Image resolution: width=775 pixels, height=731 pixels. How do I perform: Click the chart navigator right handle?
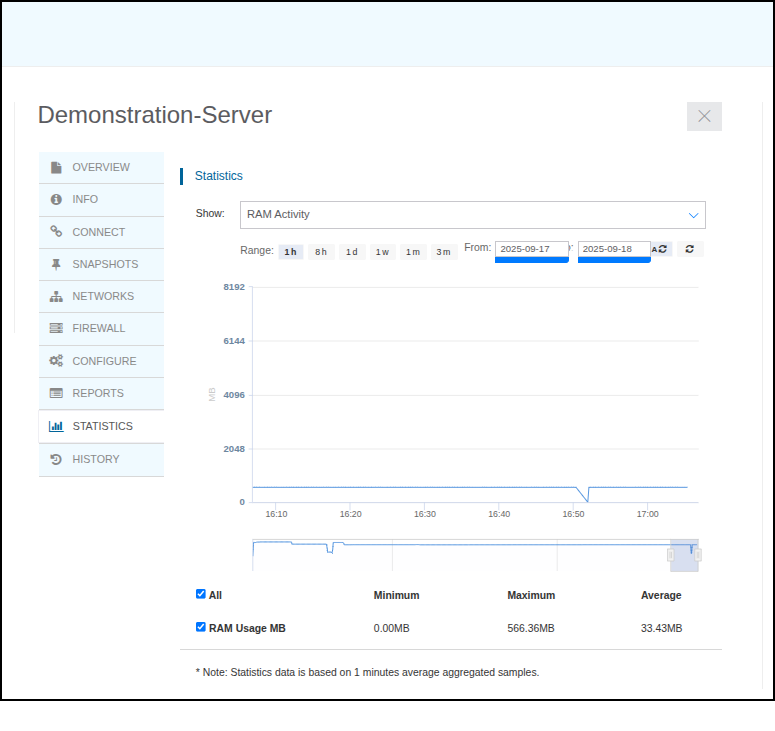[698, 554]
